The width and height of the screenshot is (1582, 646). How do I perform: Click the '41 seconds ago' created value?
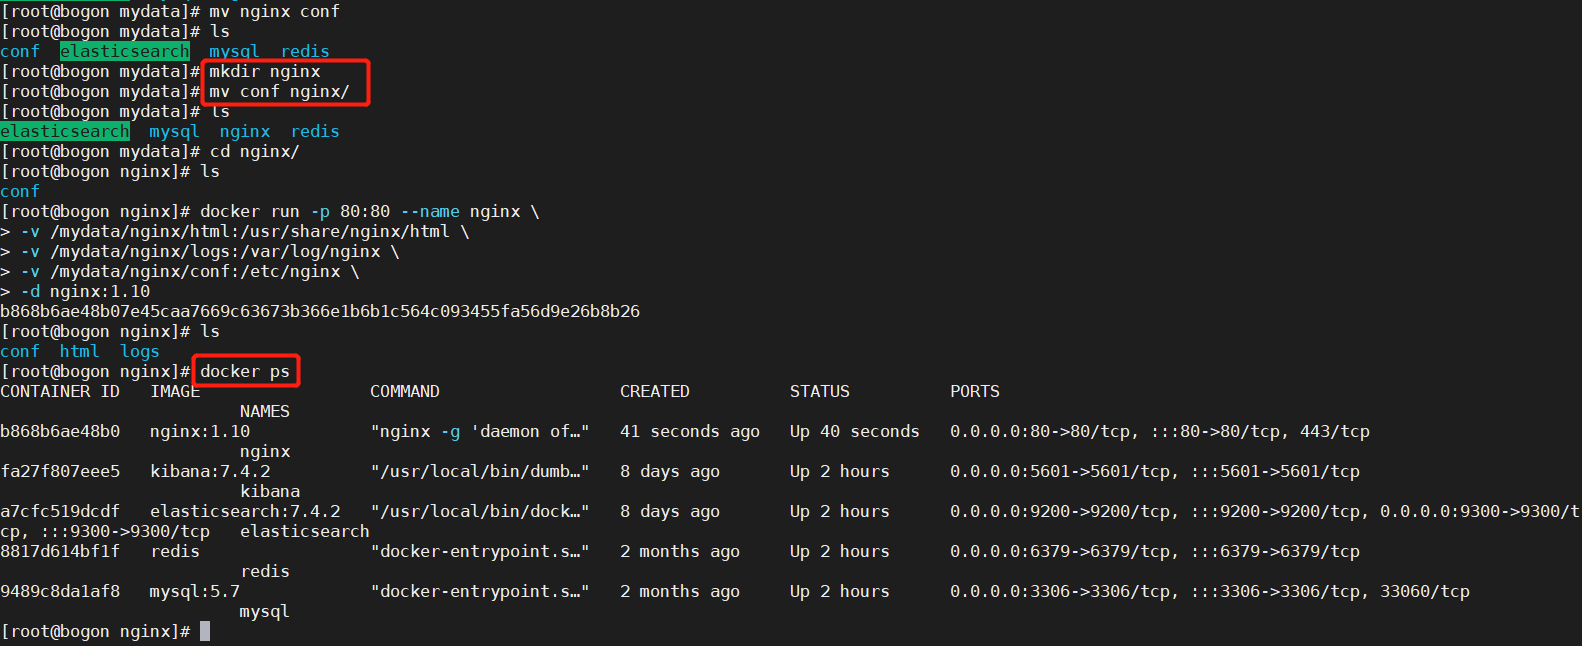(690, 431)
